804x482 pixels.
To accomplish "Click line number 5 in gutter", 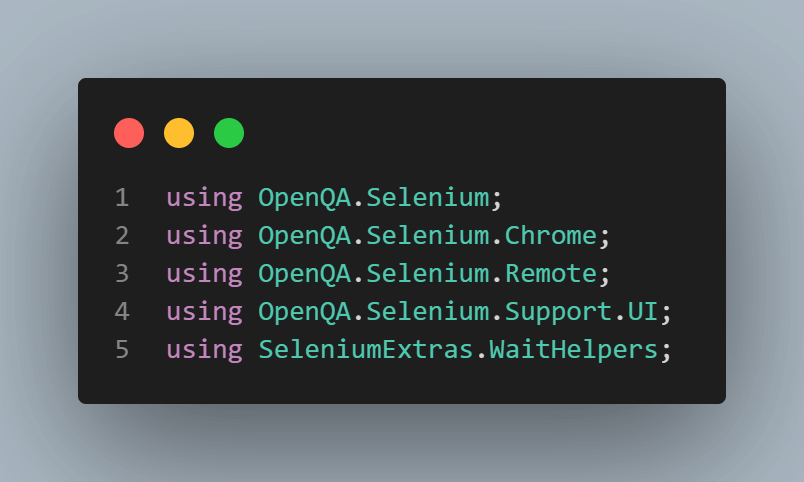I will pos(122,350).
